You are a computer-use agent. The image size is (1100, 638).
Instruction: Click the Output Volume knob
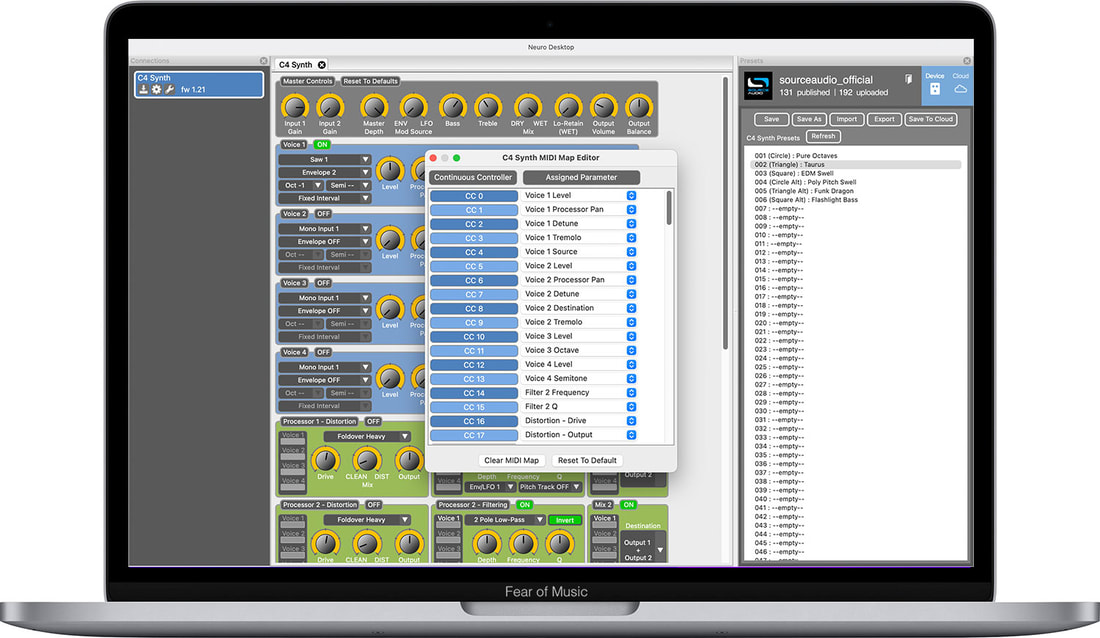click(603, 107)
